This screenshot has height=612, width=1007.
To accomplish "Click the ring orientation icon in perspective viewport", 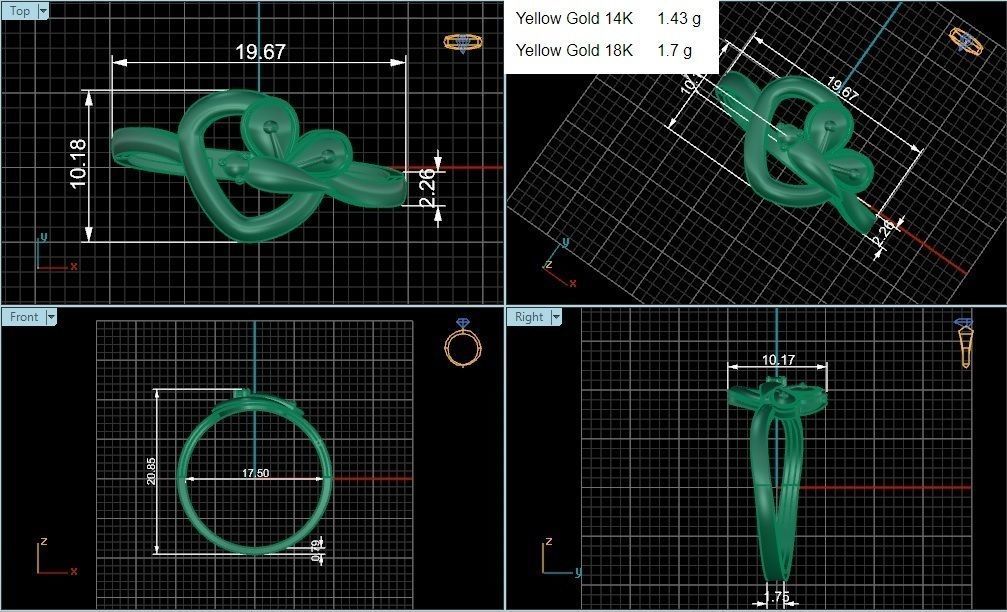I will point(966,41).
